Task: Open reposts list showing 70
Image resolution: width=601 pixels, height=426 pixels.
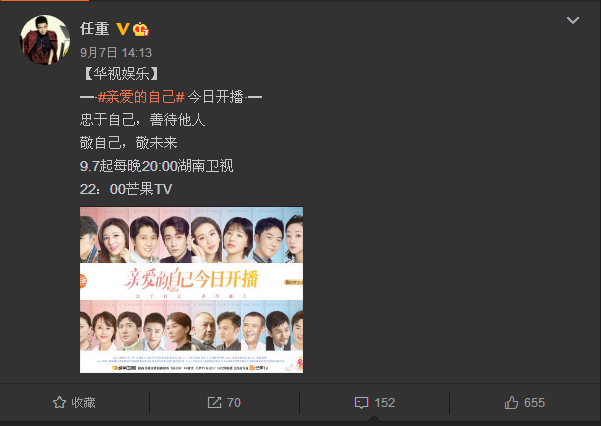Action: [224, 403]
